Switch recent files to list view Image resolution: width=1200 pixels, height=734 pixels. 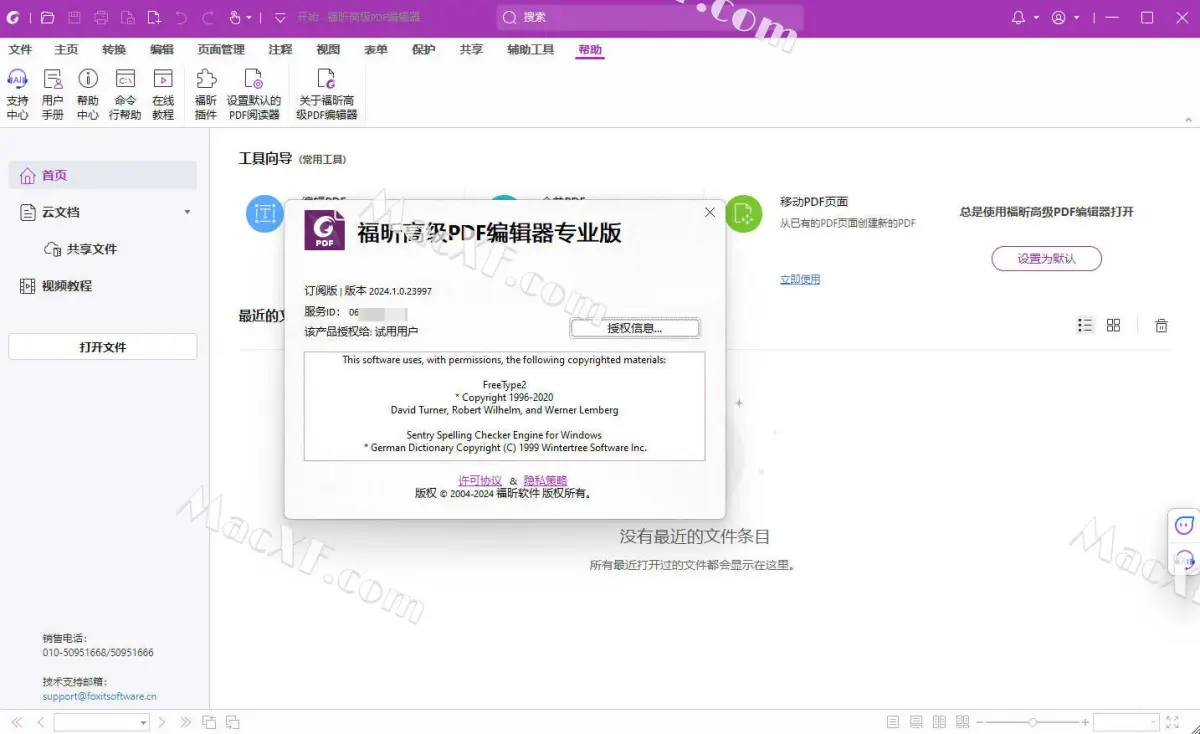[1085, 325]
